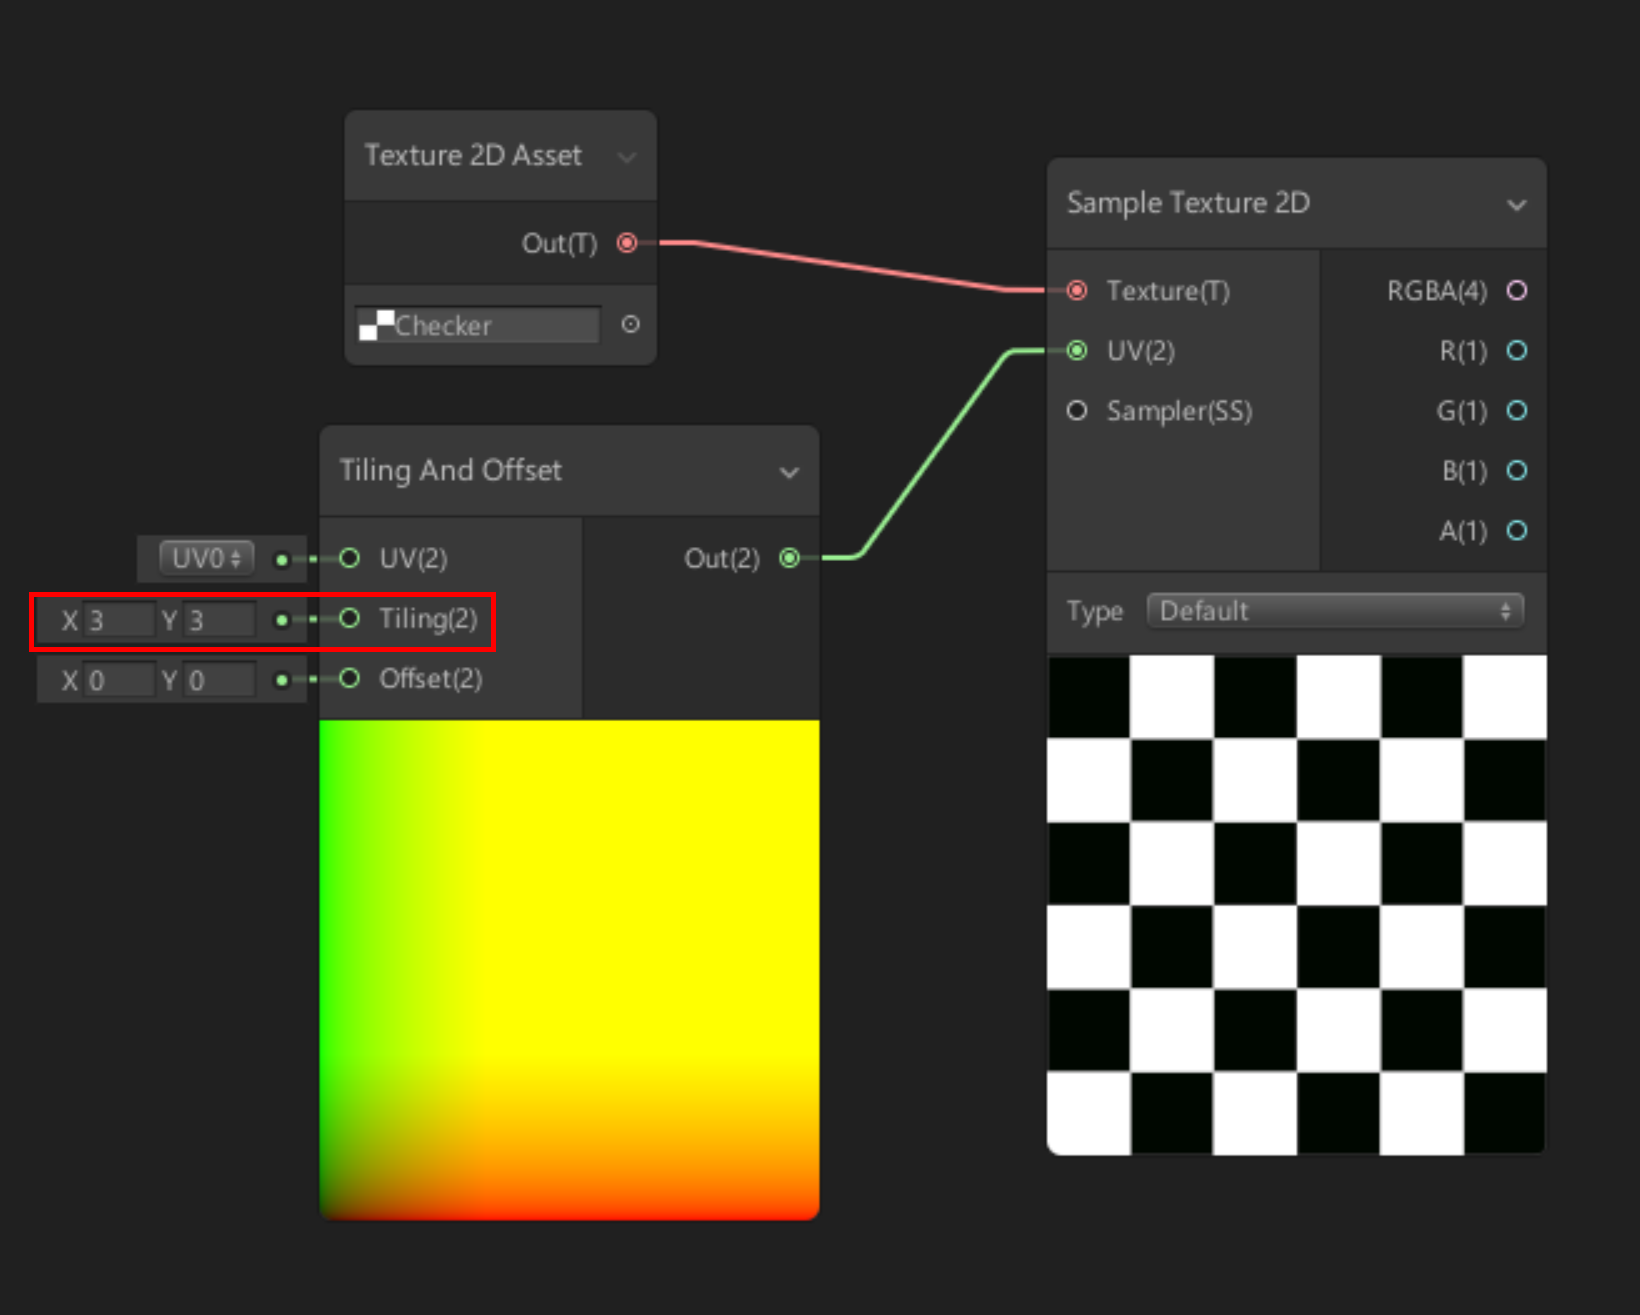The height and width of the screenshot is (1315, 1640).
Task: Click the Tiling And Offset Out(2) port
Action: click(x=790, y=558)
